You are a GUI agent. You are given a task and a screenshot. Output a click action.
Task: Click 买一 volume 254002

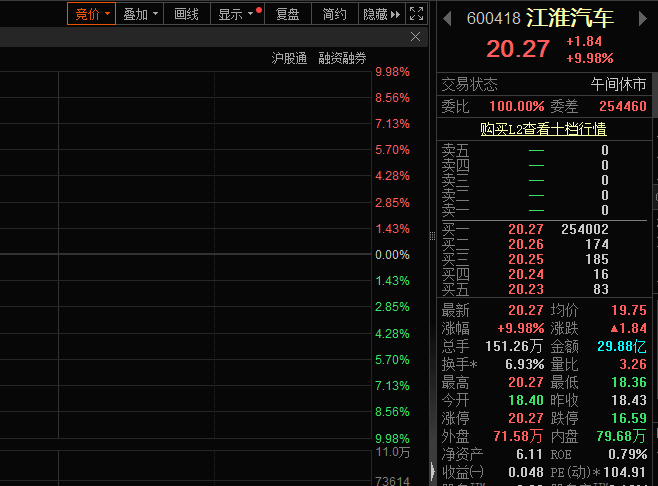[585, 229]
